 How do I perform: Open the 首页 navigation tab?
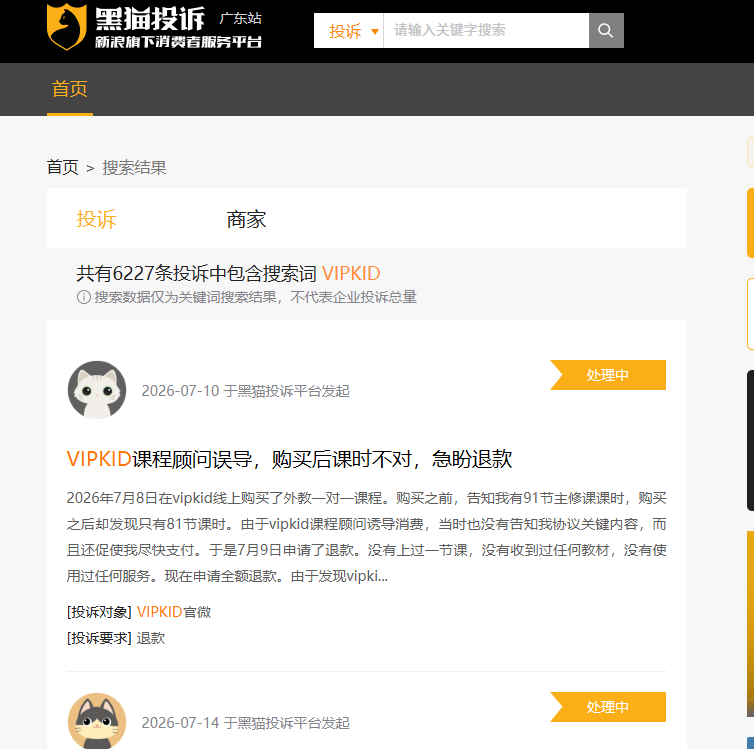tap(70, 89)
